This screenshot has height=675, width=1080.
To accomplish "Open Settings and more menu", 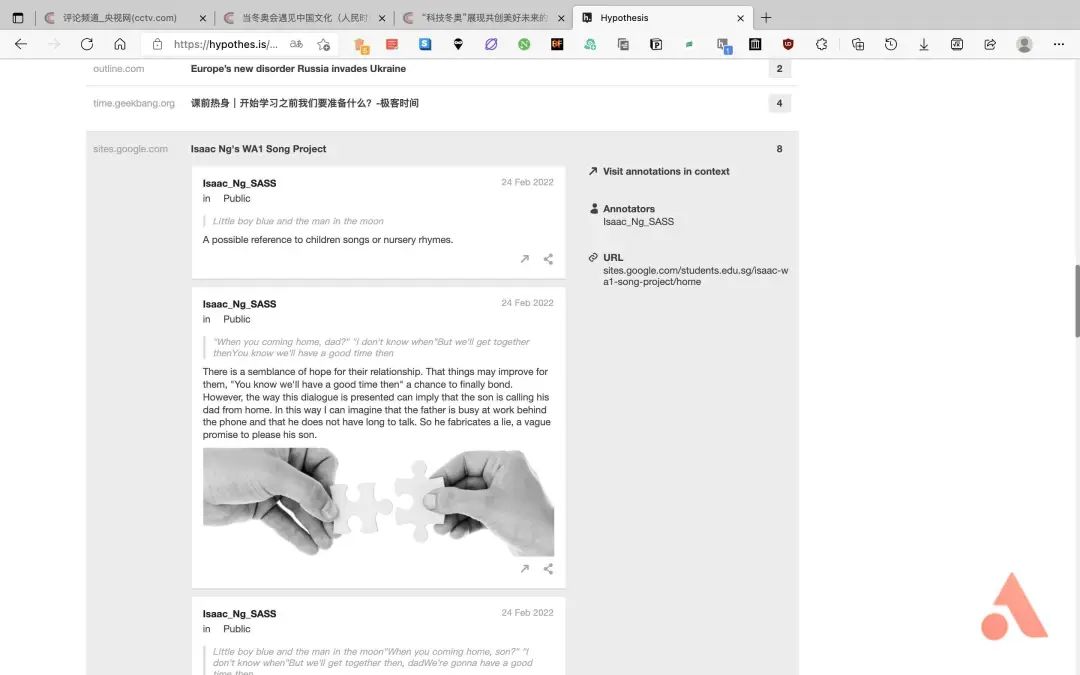I will pos(1059,44).
